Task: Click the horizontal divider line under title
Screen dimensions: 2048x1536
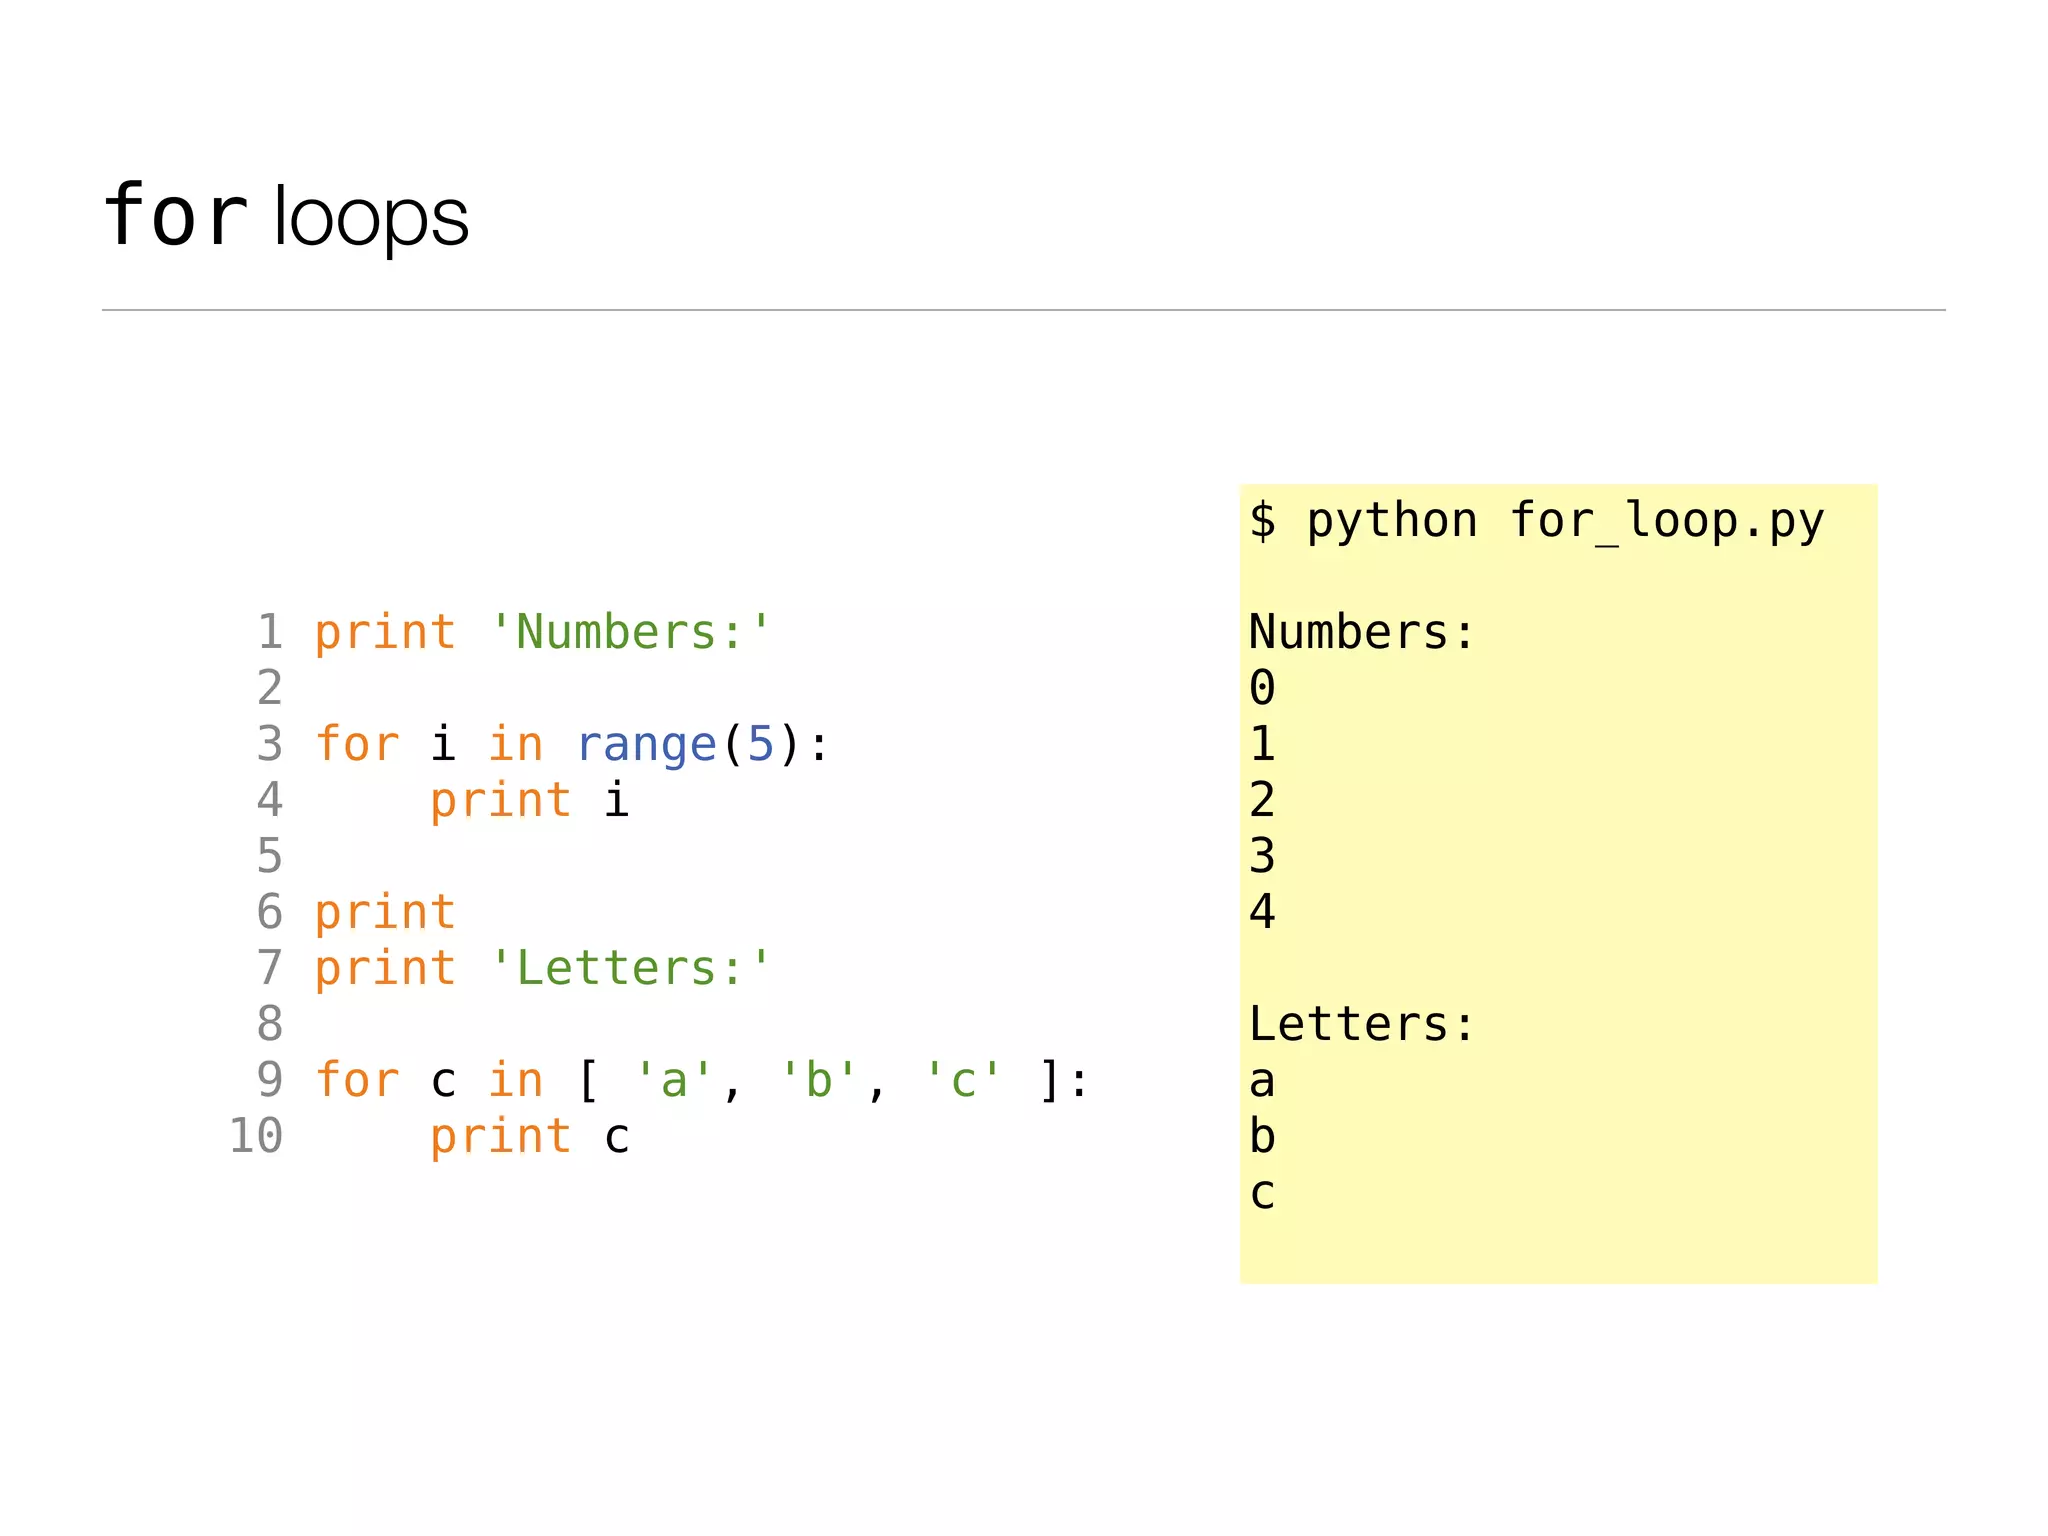Action: pyautogui.click(x=1022, y=310)
